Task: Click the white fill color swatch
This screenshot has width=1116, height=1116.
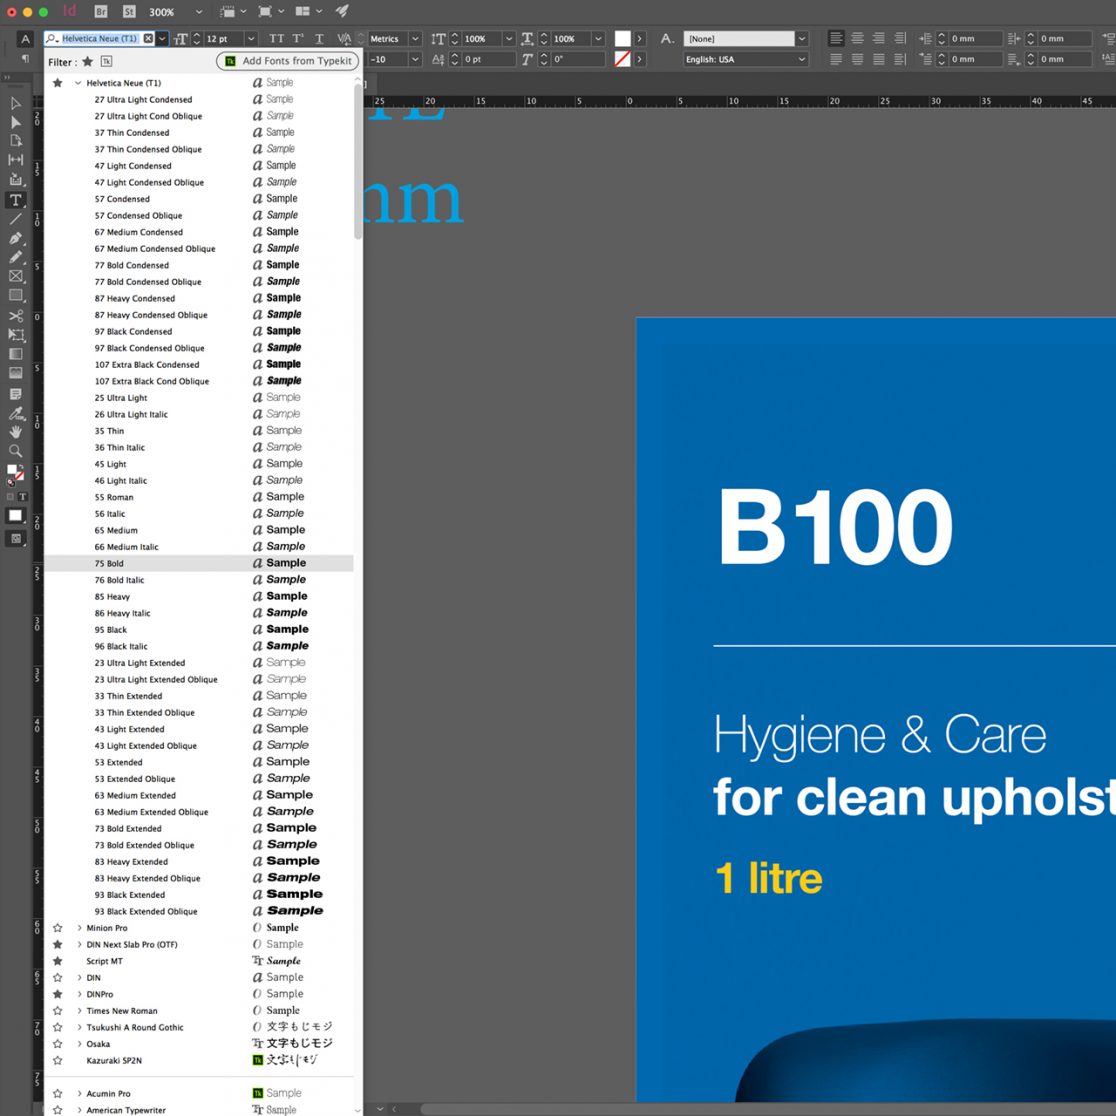Action: [x=622, y=38]
